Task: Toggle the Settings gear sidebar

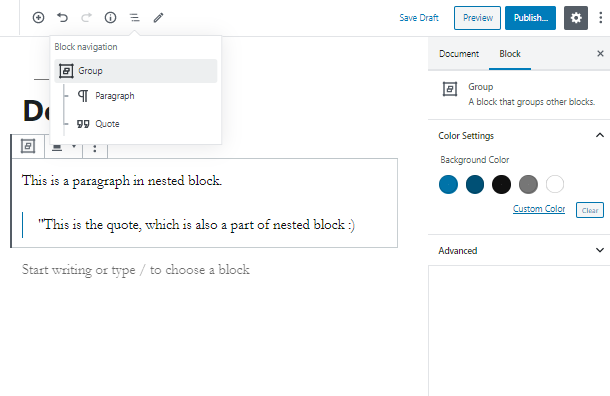Action: tap(576, 18)
